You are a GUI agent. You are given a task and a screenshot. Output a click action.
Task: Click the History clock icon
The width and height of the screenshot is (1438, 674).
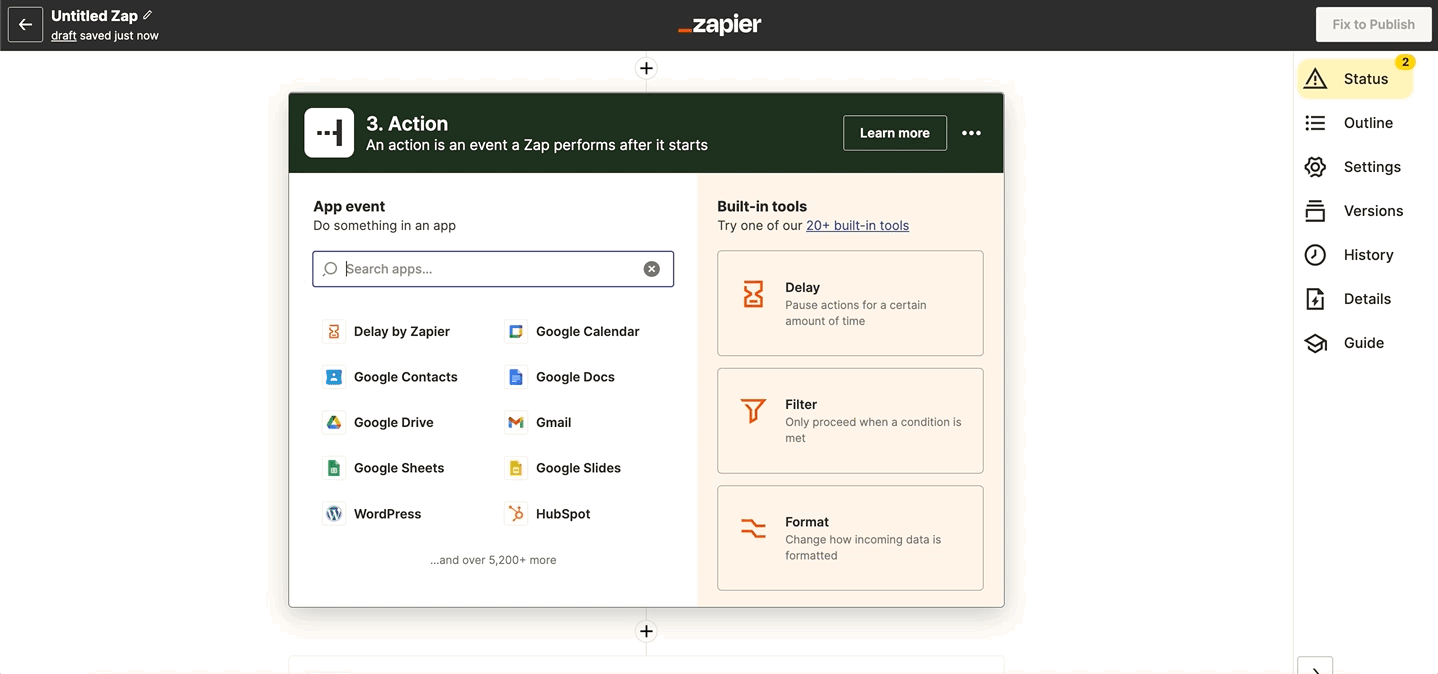(1315, 255)
